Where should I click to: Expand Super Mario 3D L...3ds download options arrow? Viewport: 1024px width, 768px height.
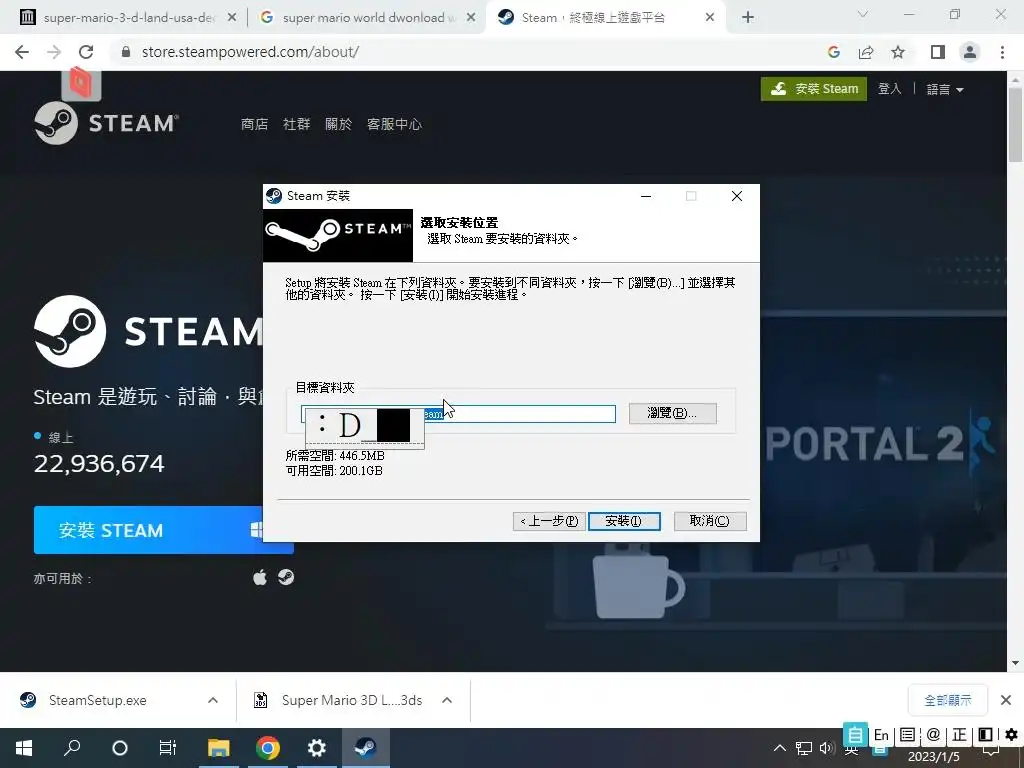pyautogui.click(x=447, y=700)
